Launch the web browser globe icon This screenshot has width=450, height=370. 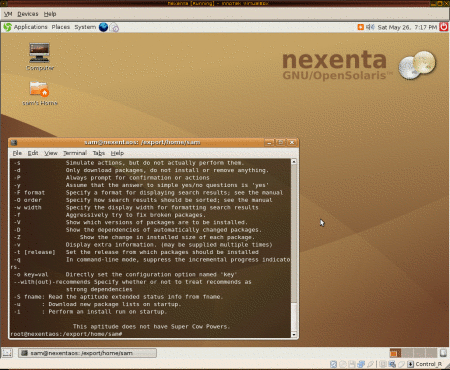click(103, 27)
